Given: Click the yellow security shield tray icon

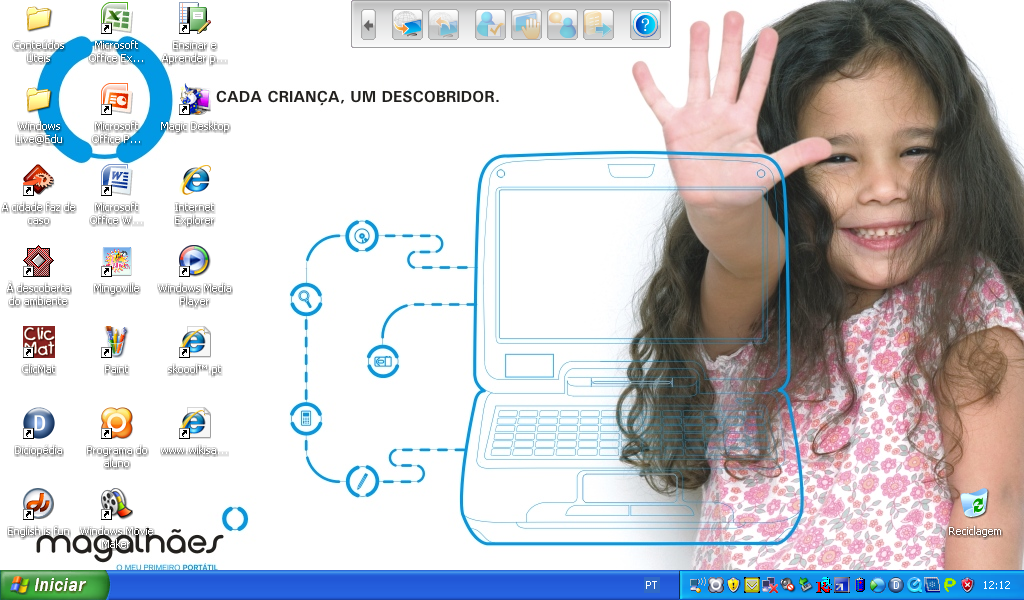Looking at the screenshot, I should click(733, 585).
